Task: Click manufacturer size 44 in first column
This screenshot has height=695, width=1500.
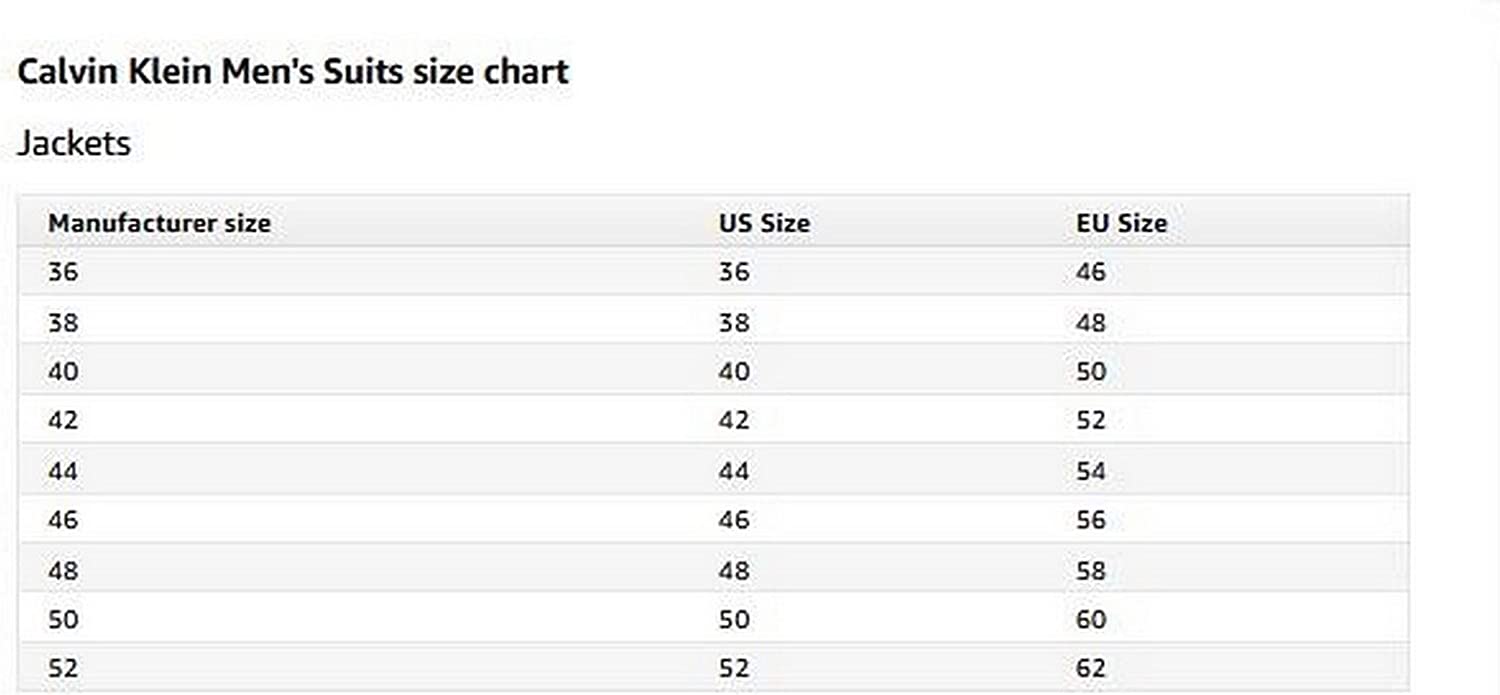Action: [62, 470]
